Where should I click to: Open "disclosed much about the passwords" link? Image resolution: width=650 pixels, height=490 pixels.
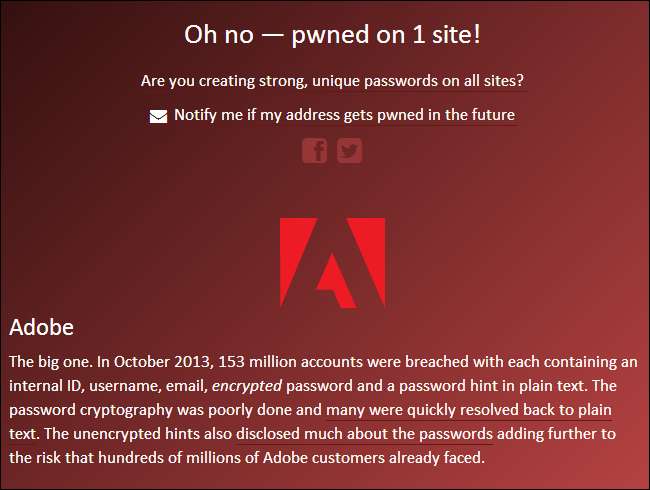(x=364, y=434)
